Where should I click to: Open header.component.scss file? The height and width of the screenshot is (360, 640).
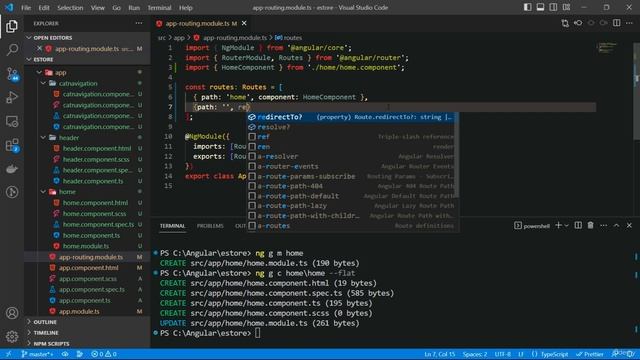pos(96,159)
